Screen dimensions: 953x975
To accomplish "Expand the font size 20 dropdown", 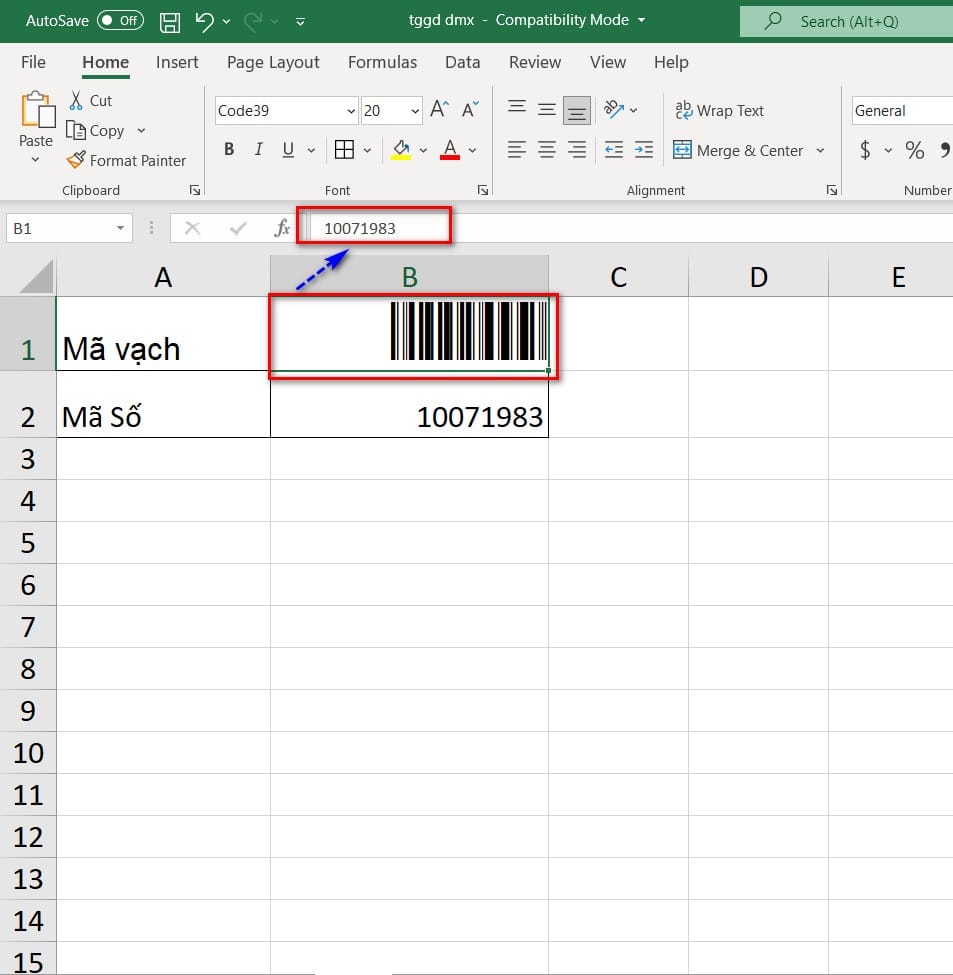I will click(x=415, y=111).
